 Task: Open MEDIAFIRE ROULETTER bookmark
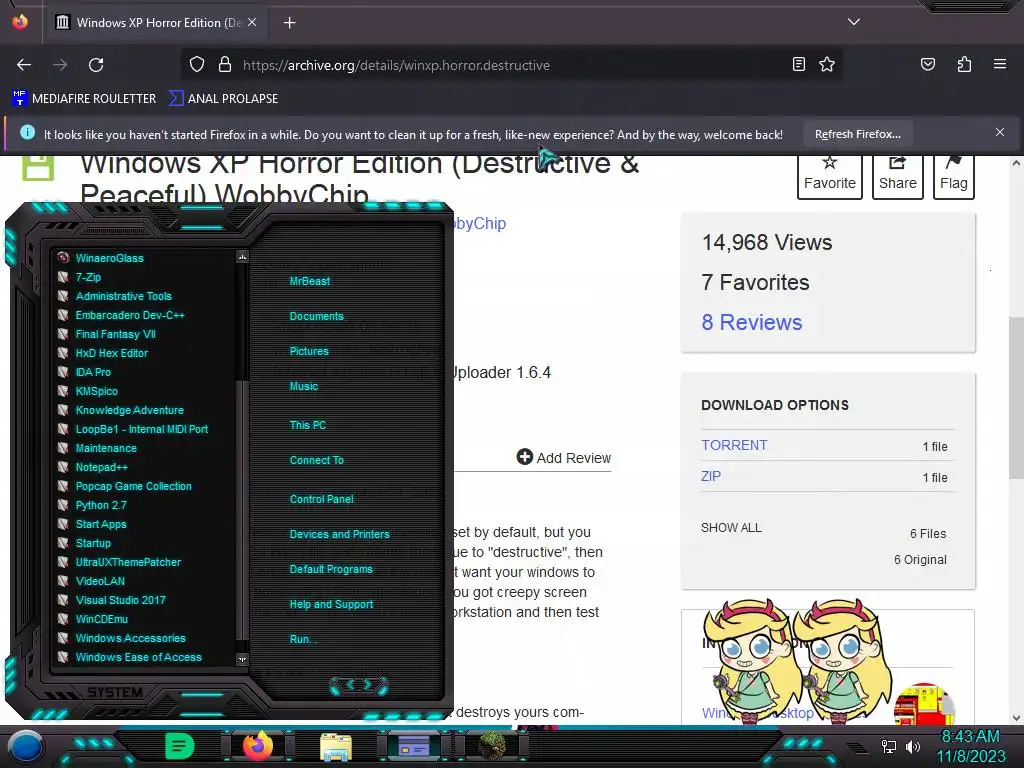point(84,99)
